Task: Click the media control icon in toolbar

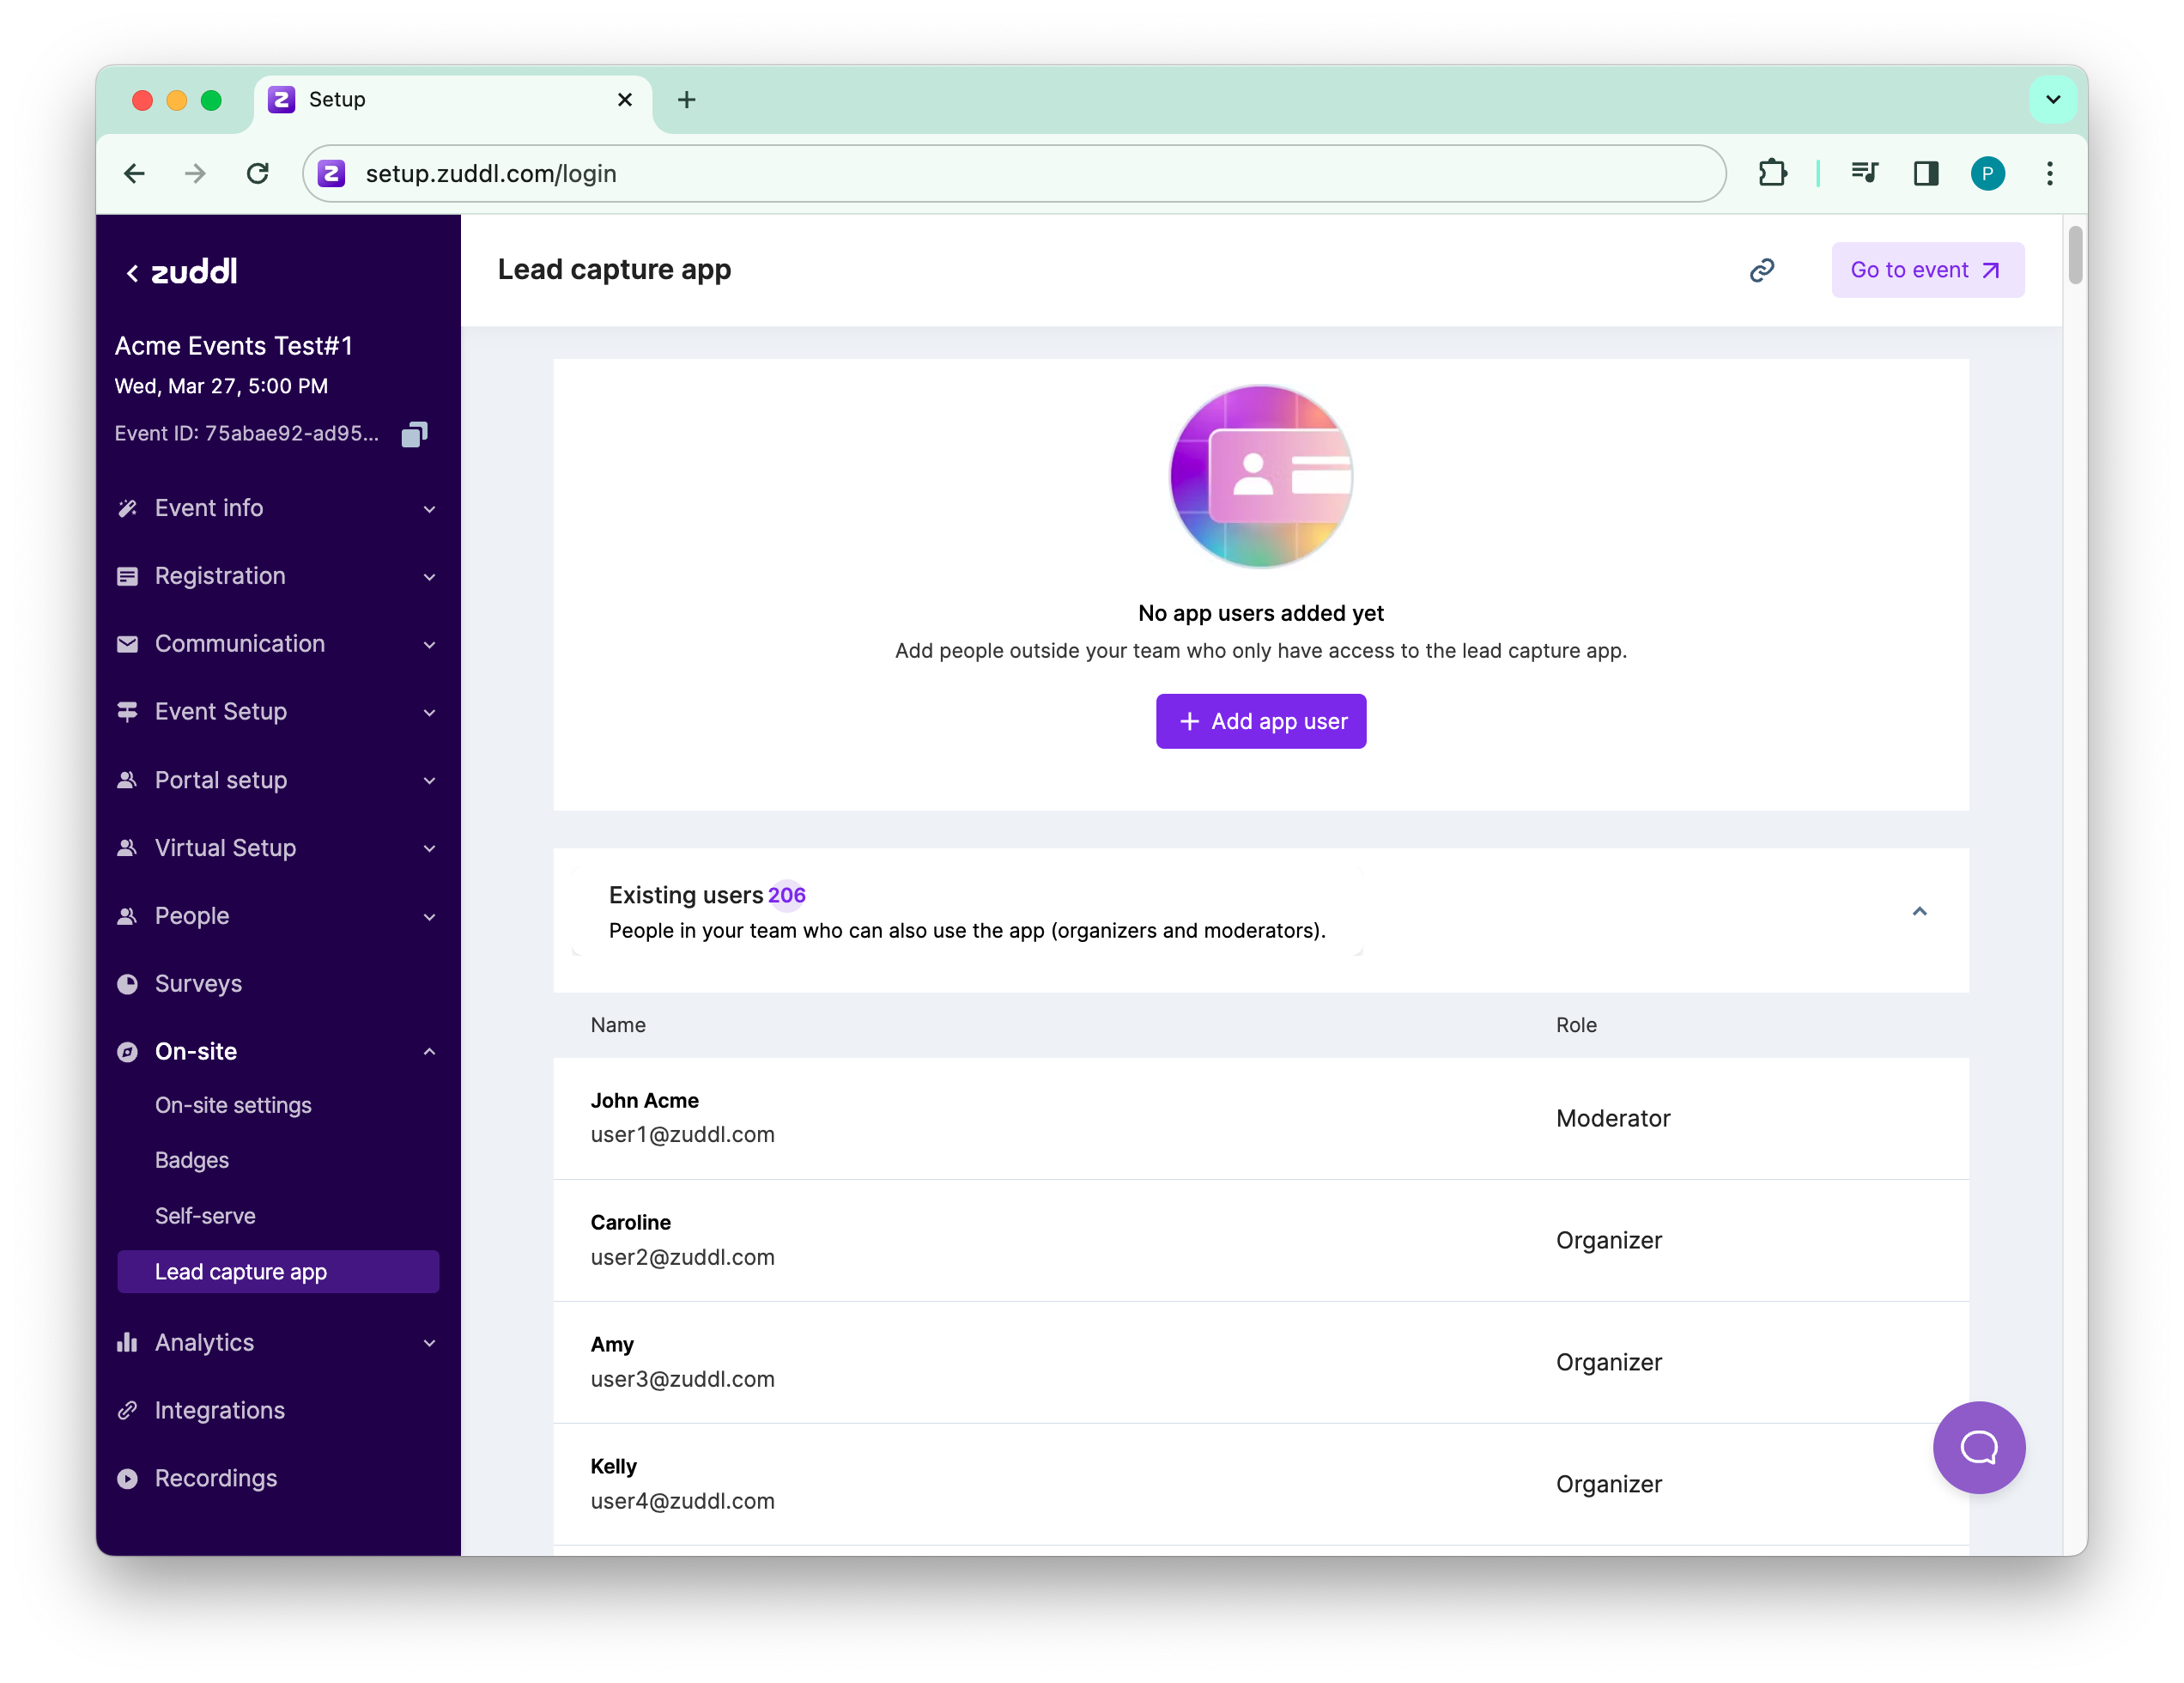Action: [1864, 174]
